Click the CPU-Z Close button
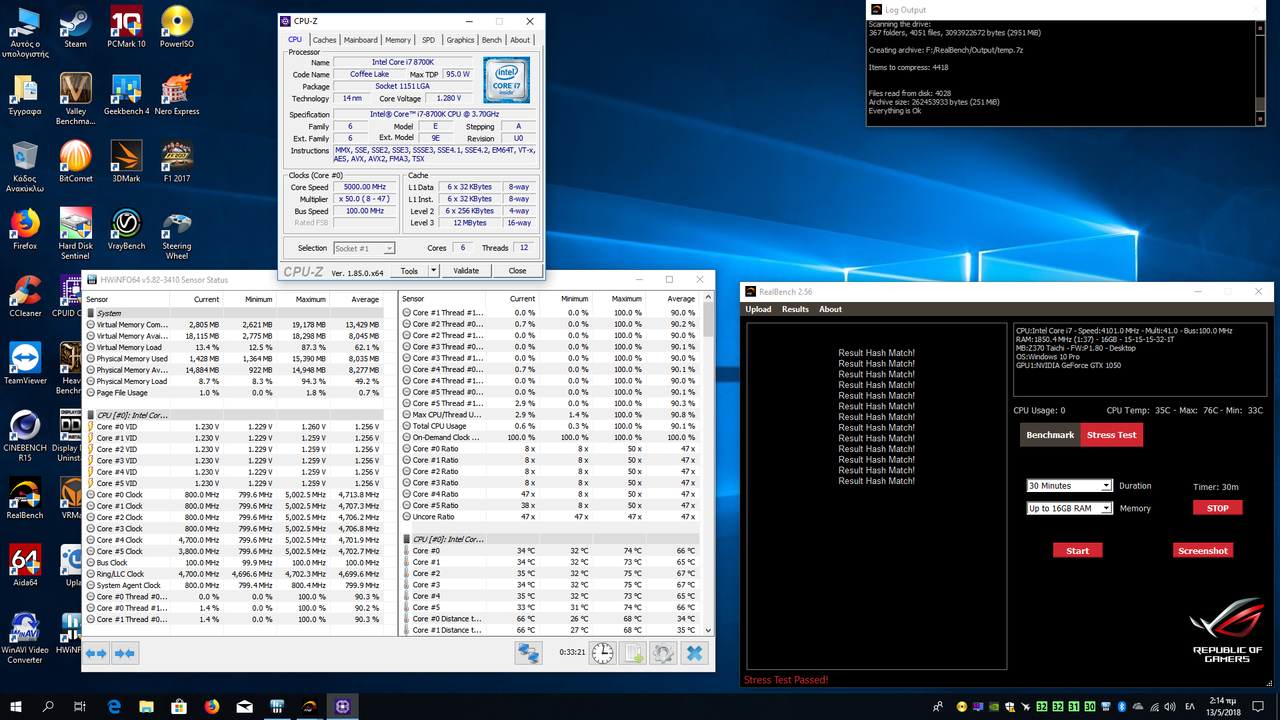This screenshot has width=1280, height=720. pos(517,271)
